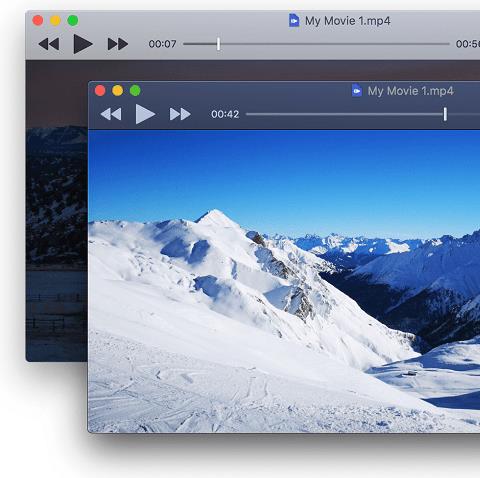Click the 00:42 elapsed time label
480x478 pixels.
225,114
